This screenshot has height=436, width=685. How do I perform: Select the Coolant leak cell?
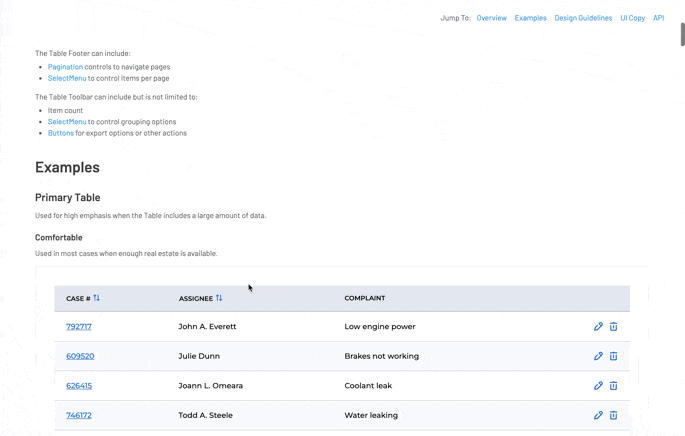coord(368,386)
